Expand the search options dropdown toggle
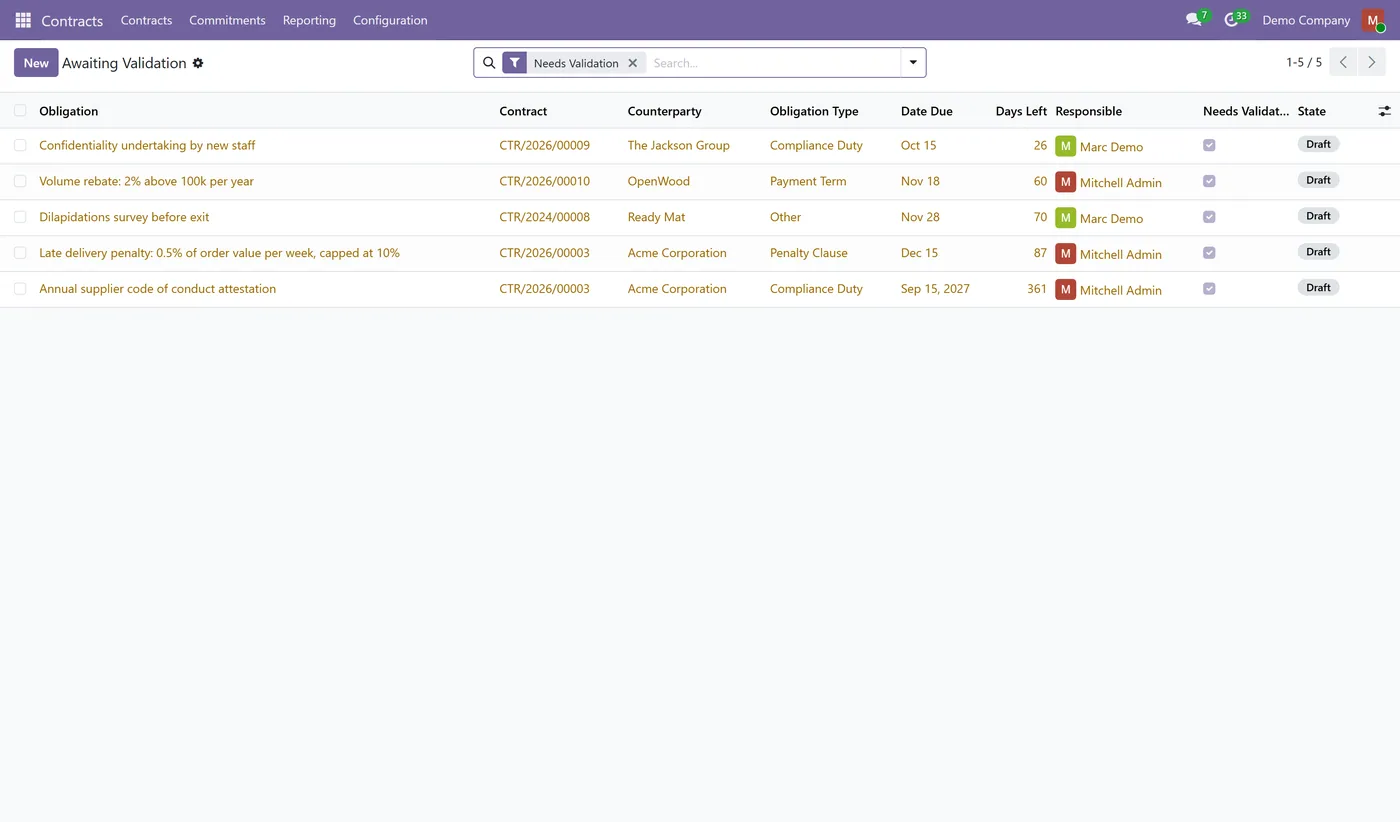The width and height of the screenshot is (1400, 822). (x=913, y=63)
